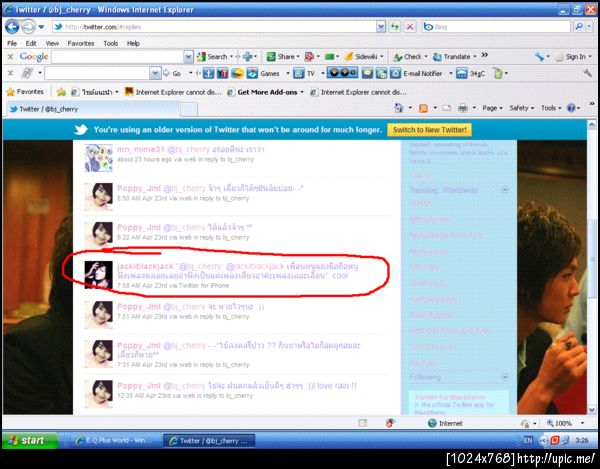Click the YouTube icon in toolbar

[x=223, y=73]
